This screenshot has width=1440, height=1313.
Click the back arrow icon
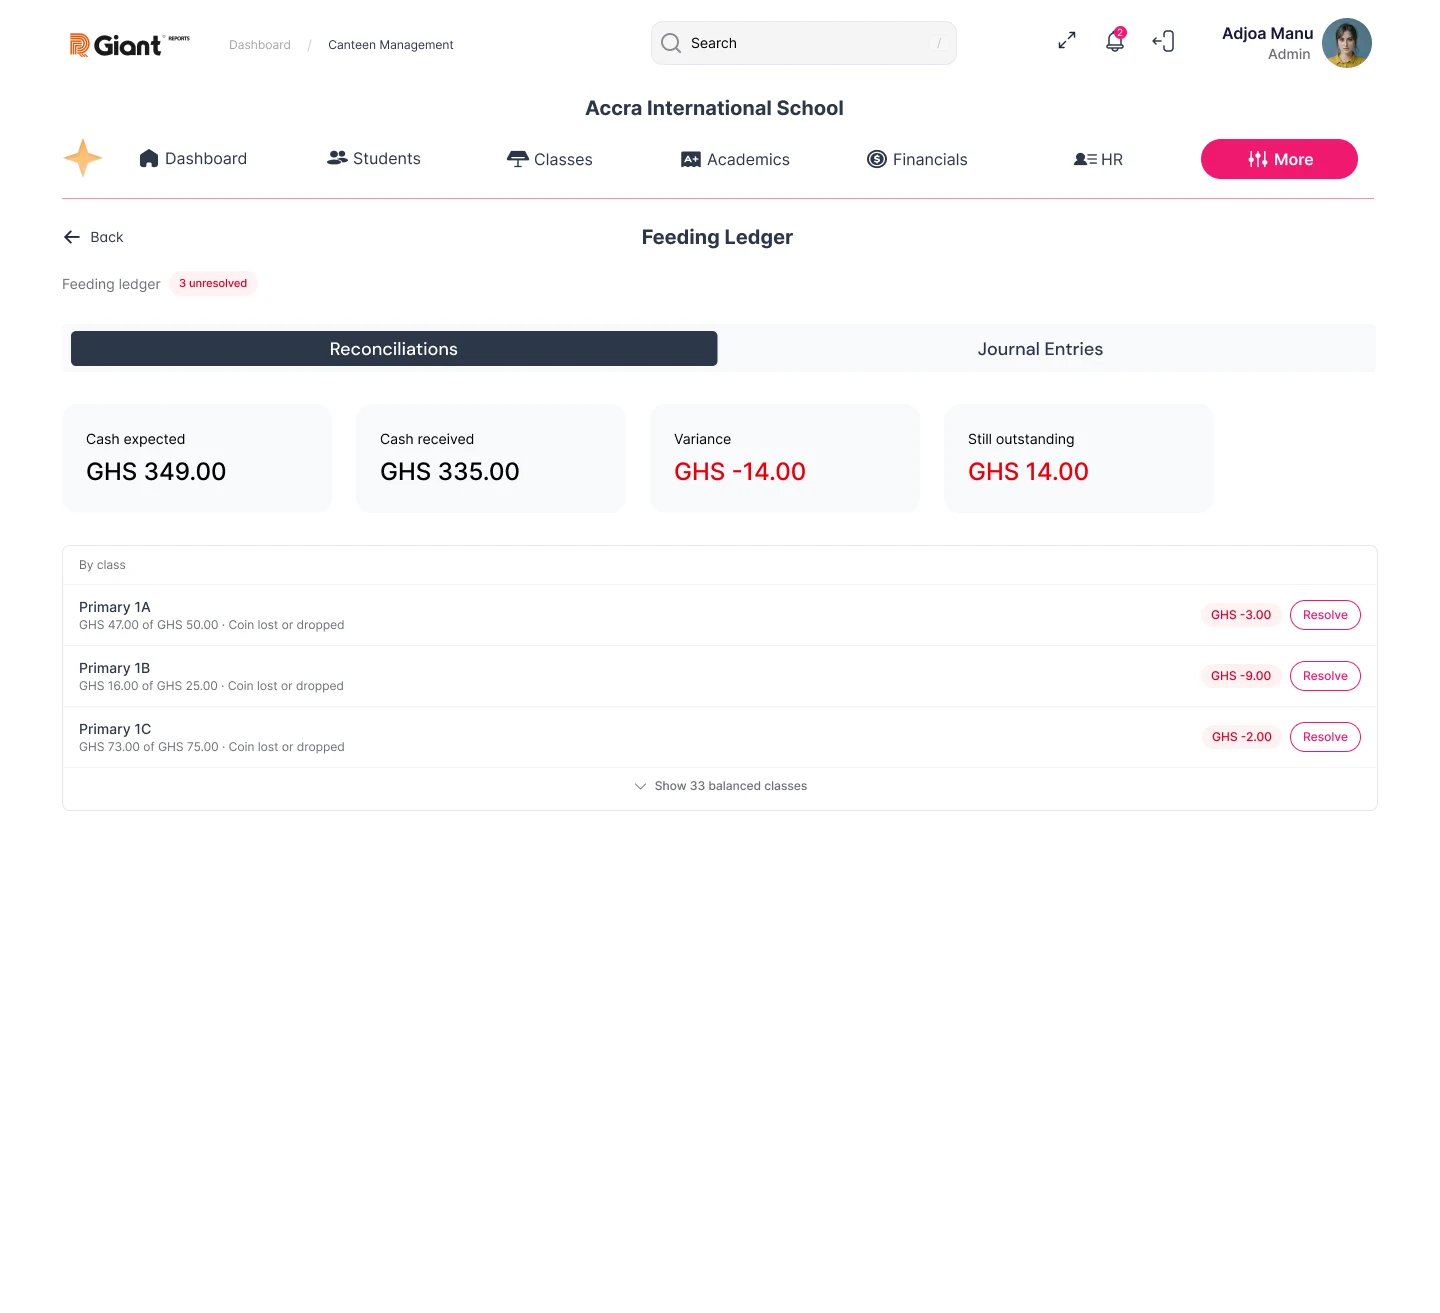click(72, 237)
